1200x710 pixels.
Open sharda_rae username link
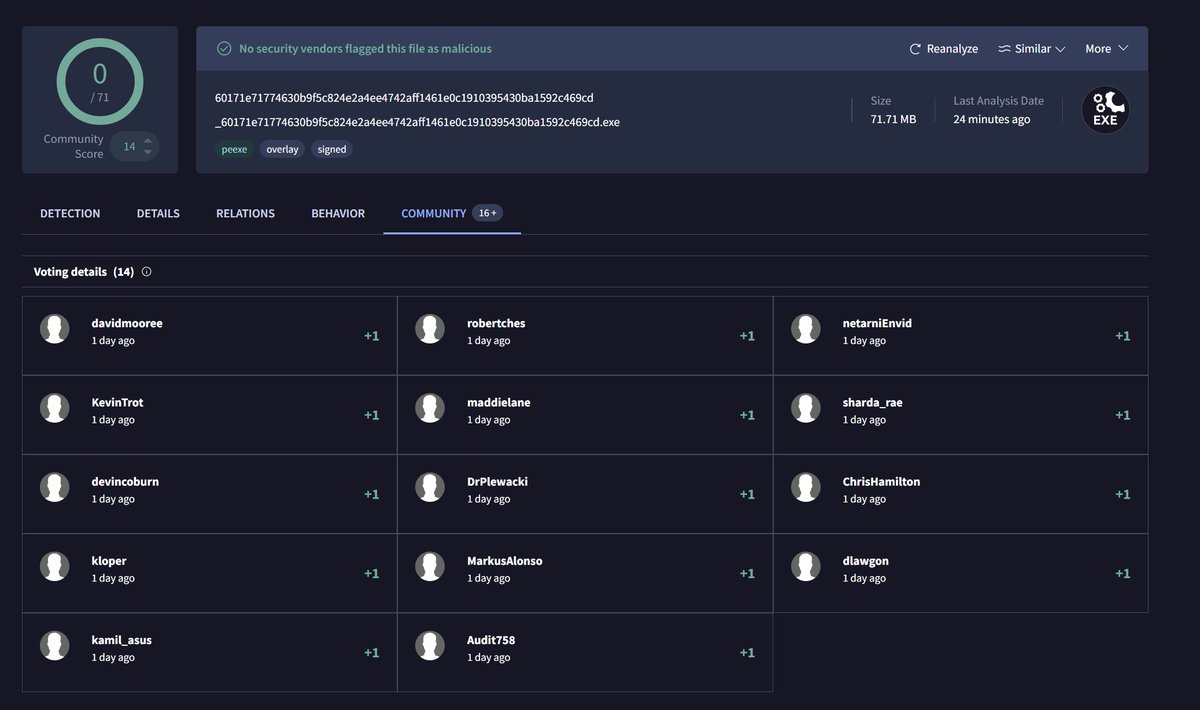[873, 402]
